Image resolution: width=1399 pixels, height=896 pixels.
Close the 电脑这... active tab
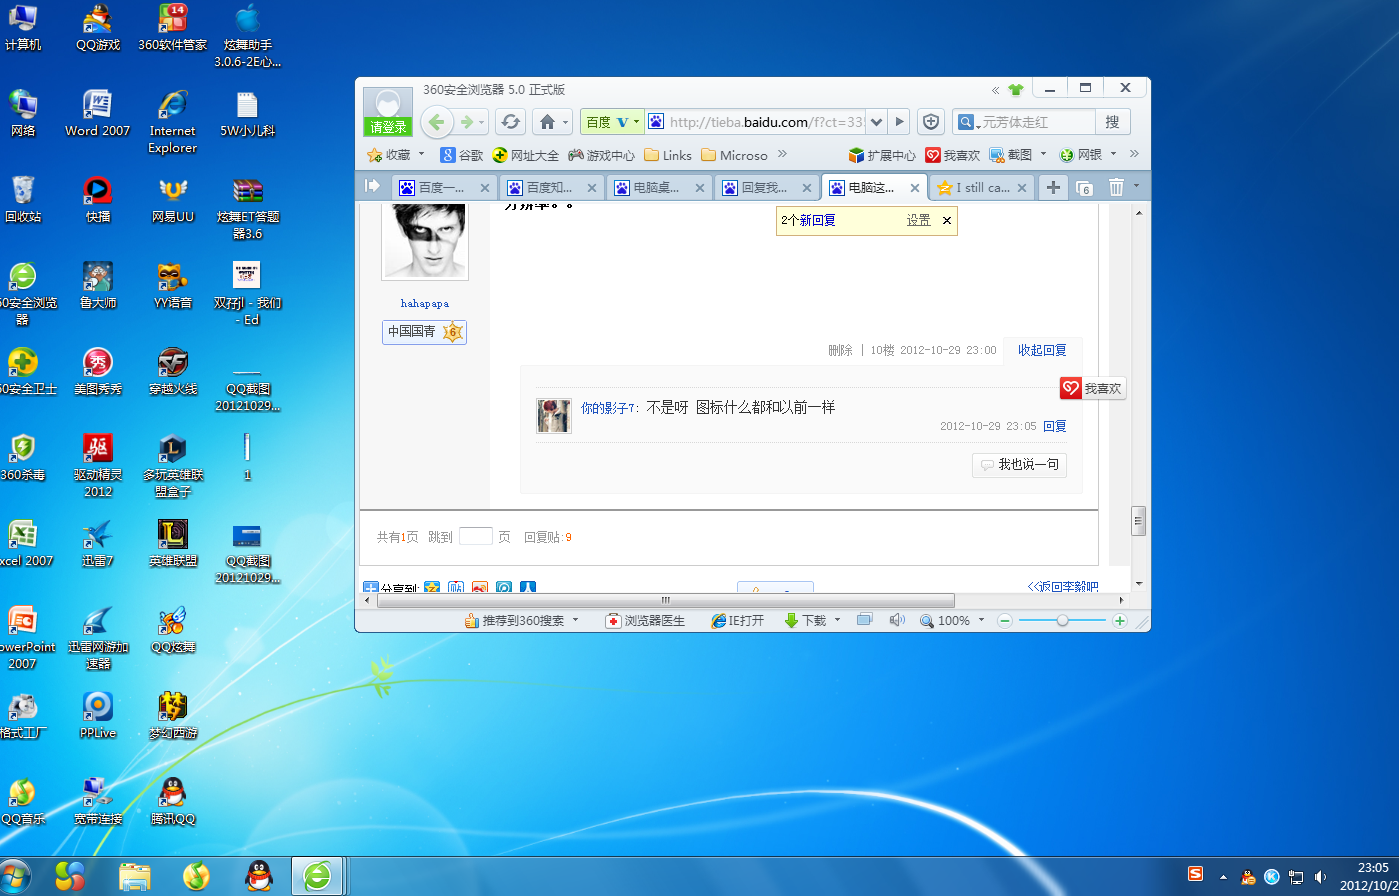tap(914, 187)
